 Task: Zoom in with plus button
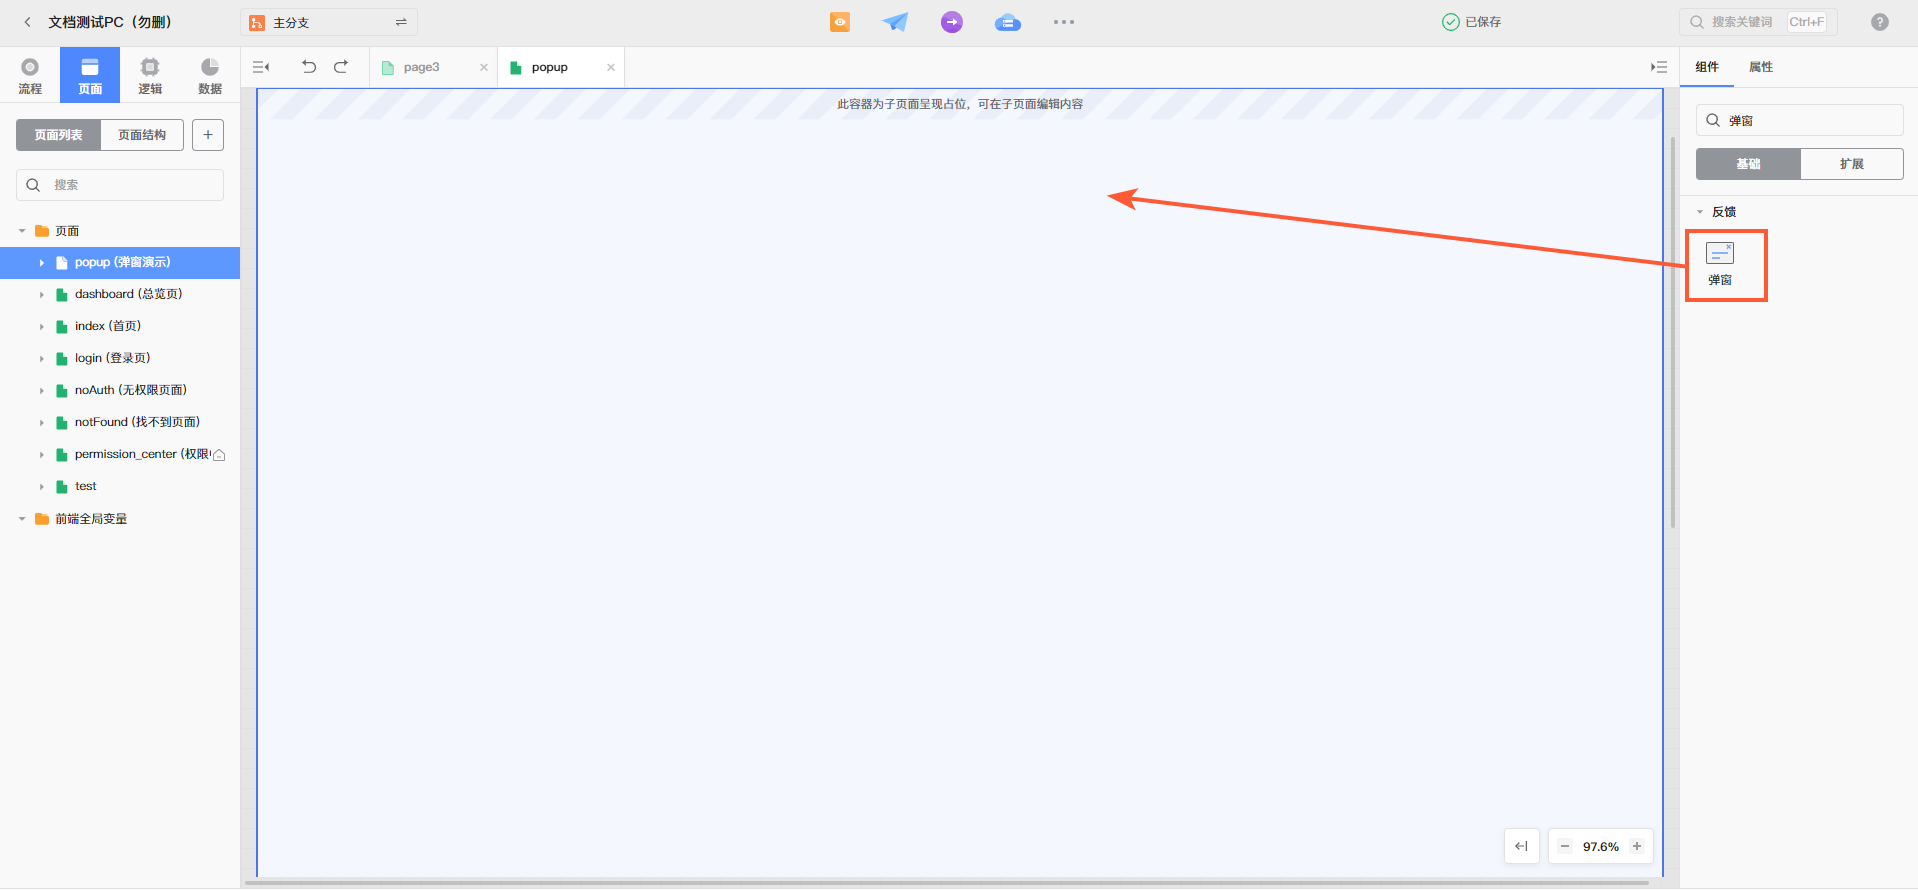tap(1637, 846)
